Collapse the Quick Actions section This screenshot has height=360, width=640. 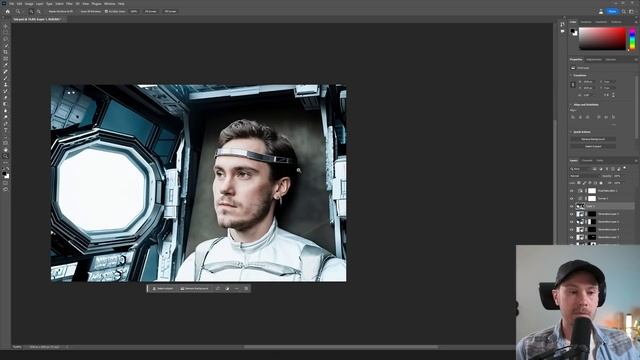[571, 132]
